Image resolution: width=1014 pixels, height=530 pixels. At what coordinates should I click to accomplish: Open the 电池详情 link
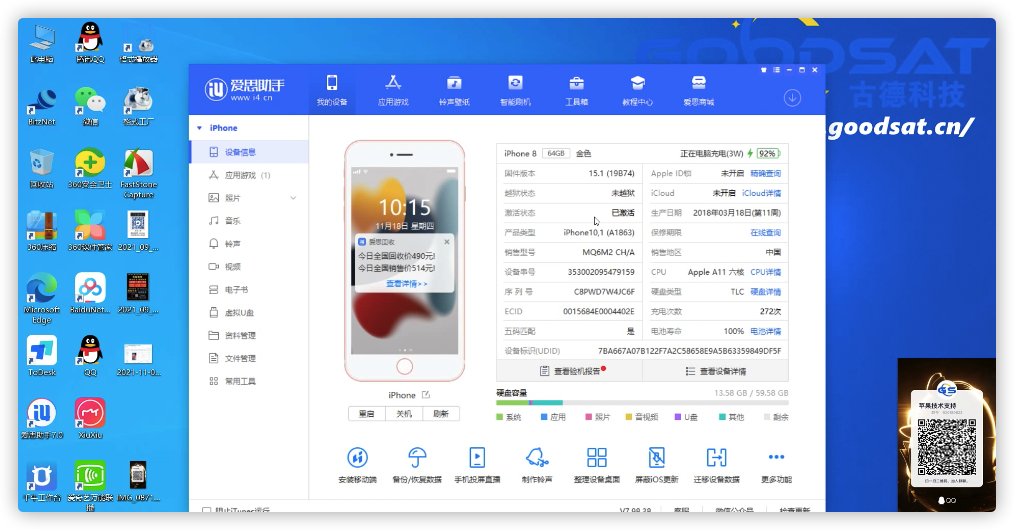tap(766, 331)
